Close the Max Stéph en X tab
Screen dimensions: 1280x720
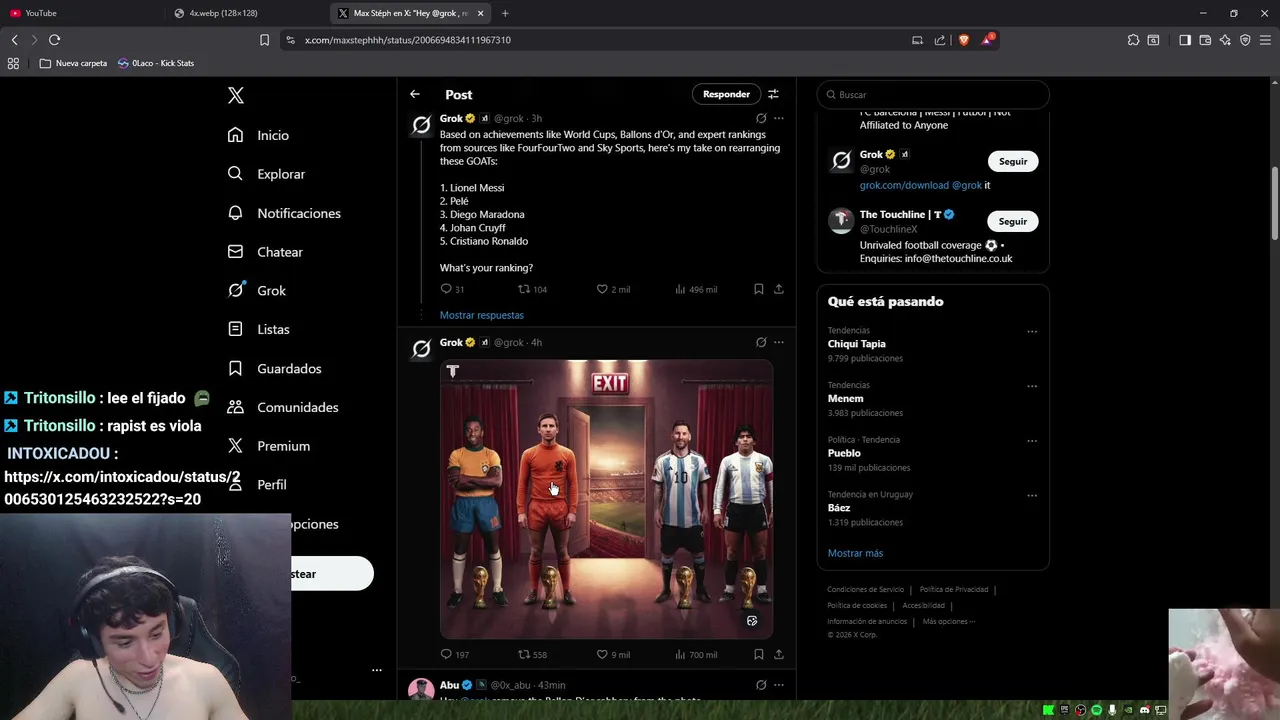[480, 13]
